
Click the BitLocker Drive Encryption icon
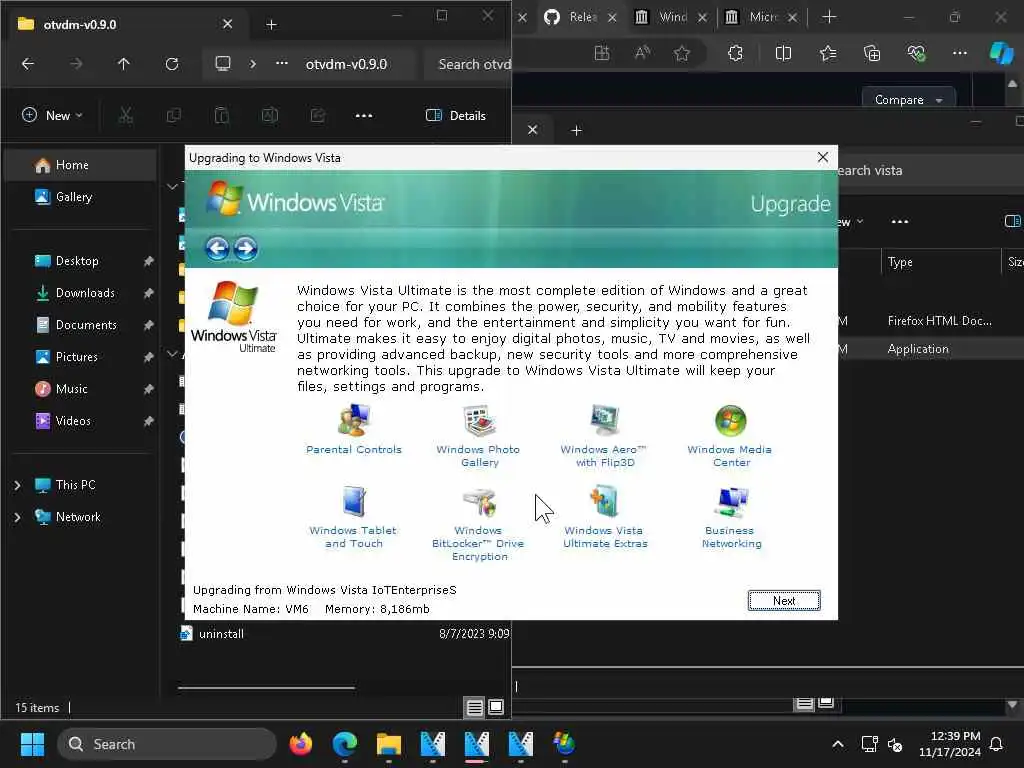(x=479, y=502)
